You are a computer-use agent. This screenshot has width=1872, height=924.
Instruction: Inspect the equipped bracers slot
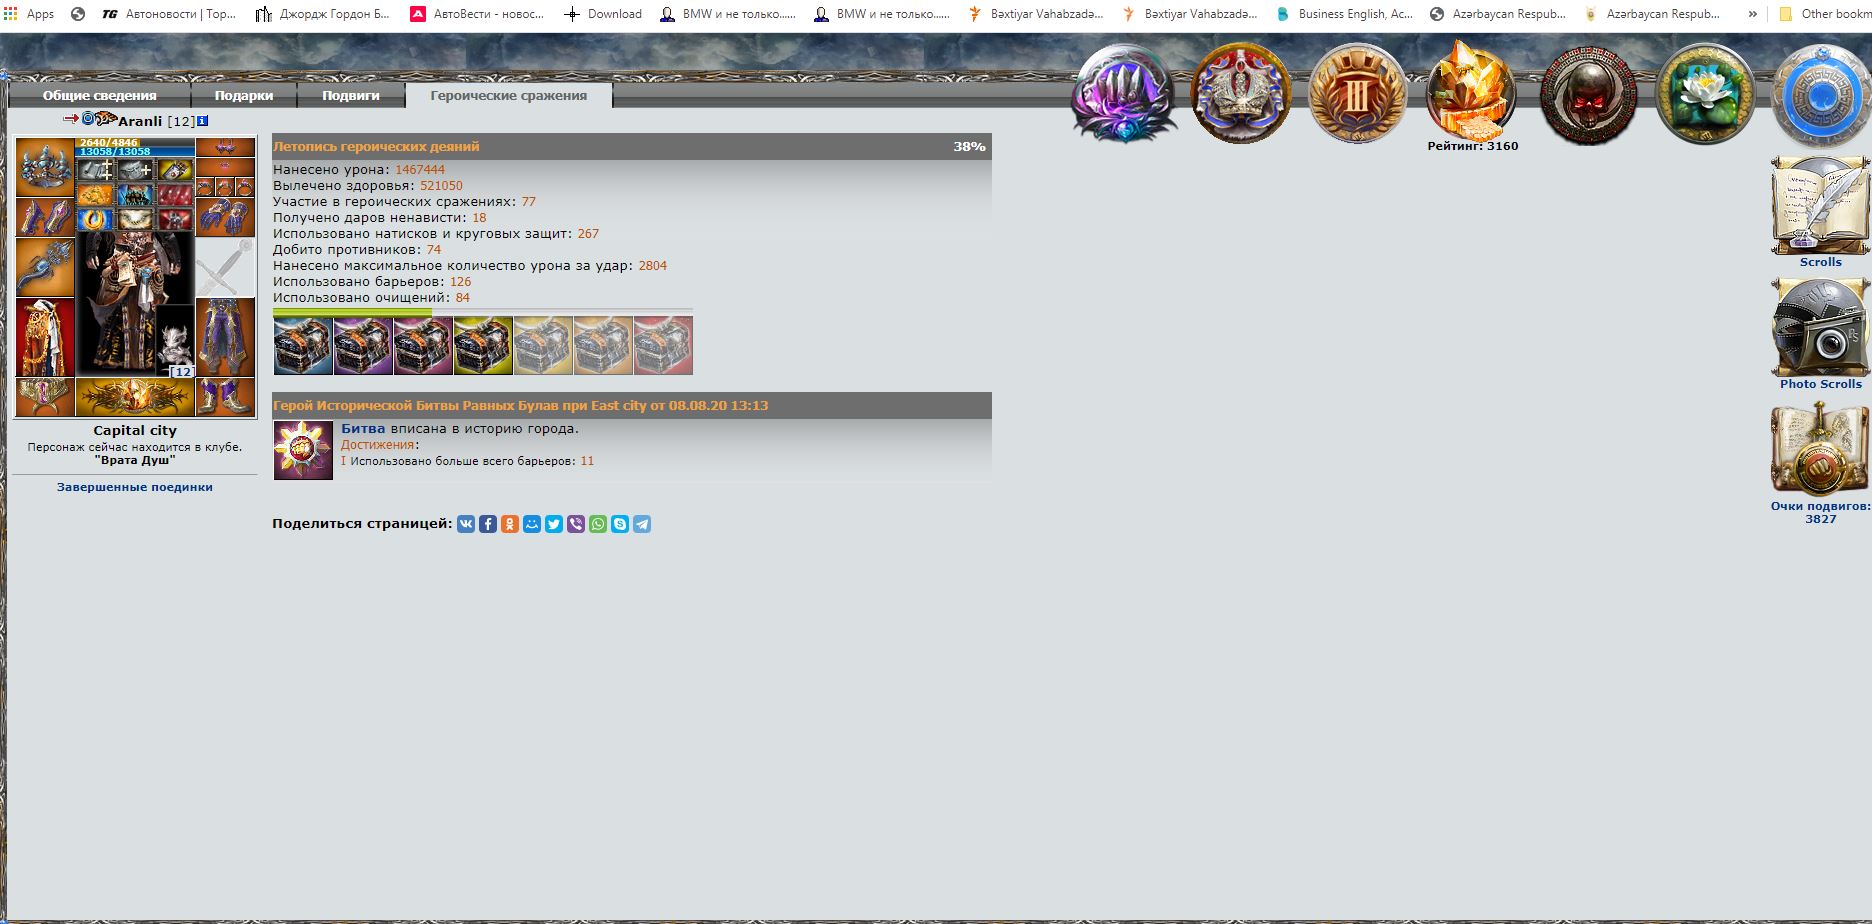click(45, 217)
